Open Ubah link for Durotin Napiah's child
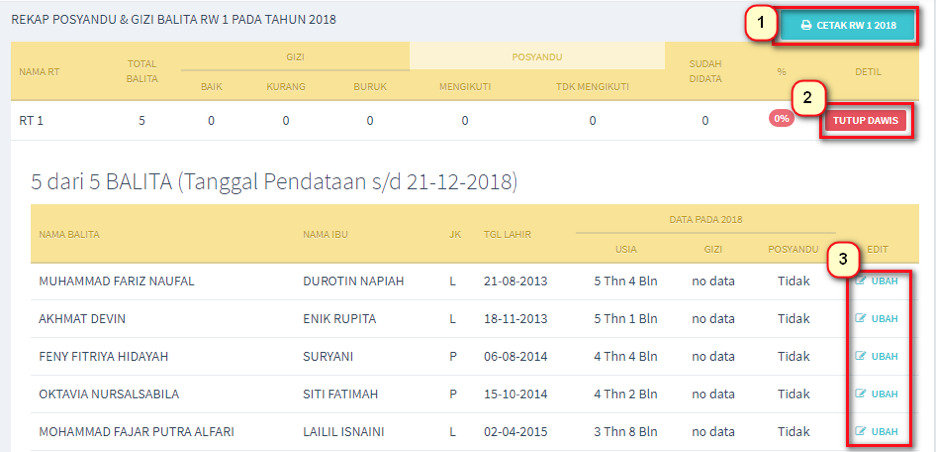The width and height of the screenshot is (936, 452). (884, 281)
